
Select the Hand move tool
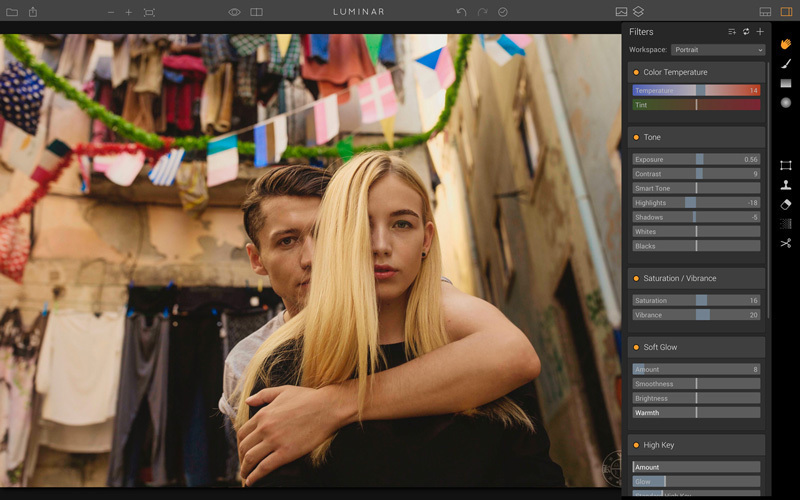pos(786,44)
